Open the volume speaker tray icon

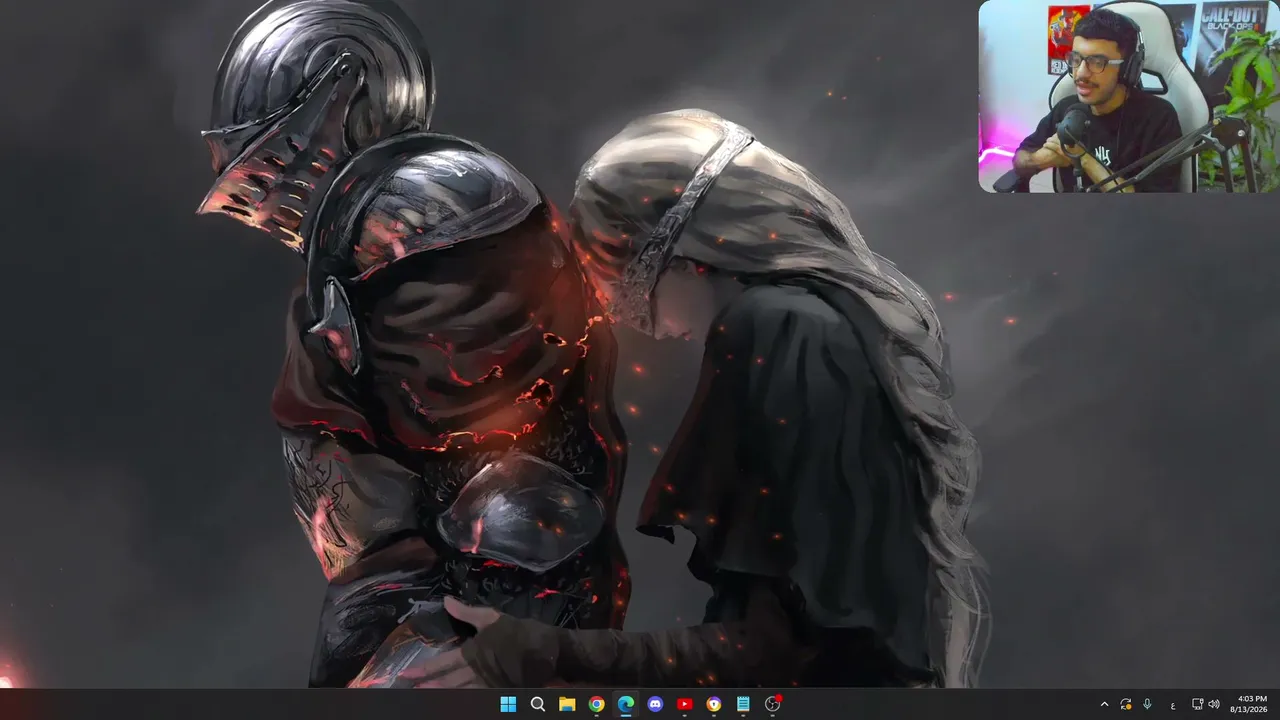coord(1214,704)
